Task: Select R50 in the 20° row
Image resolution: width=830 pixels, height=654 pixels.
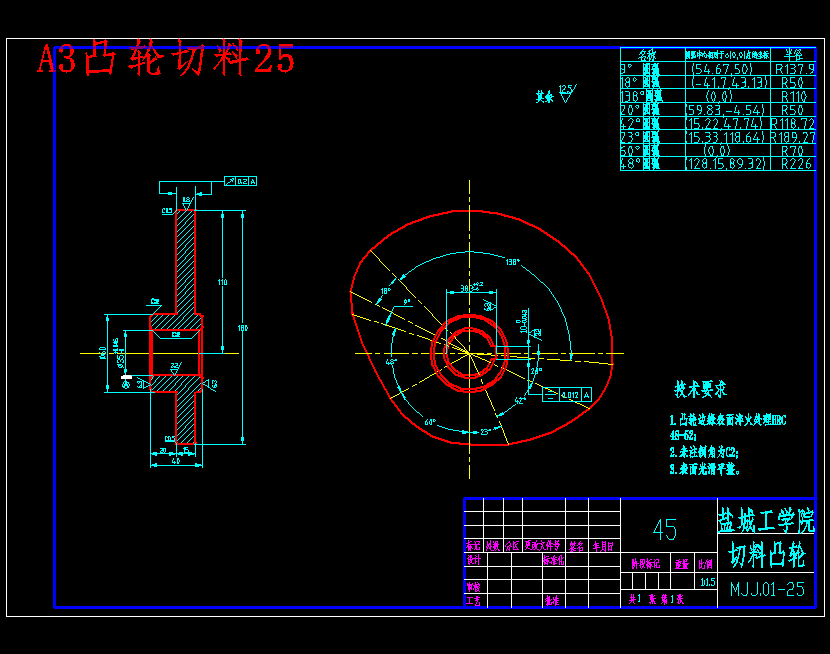Action: click(792, 110)
